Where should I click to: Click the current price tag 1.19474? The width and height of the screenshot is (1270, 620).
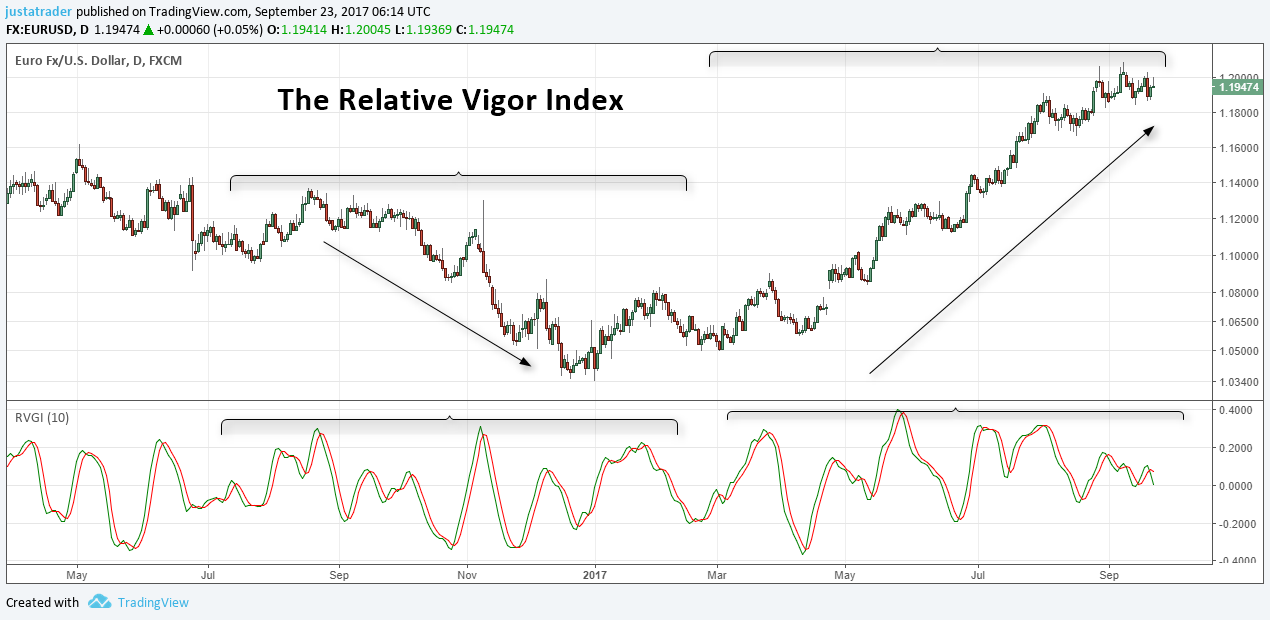pos(1238,87)
